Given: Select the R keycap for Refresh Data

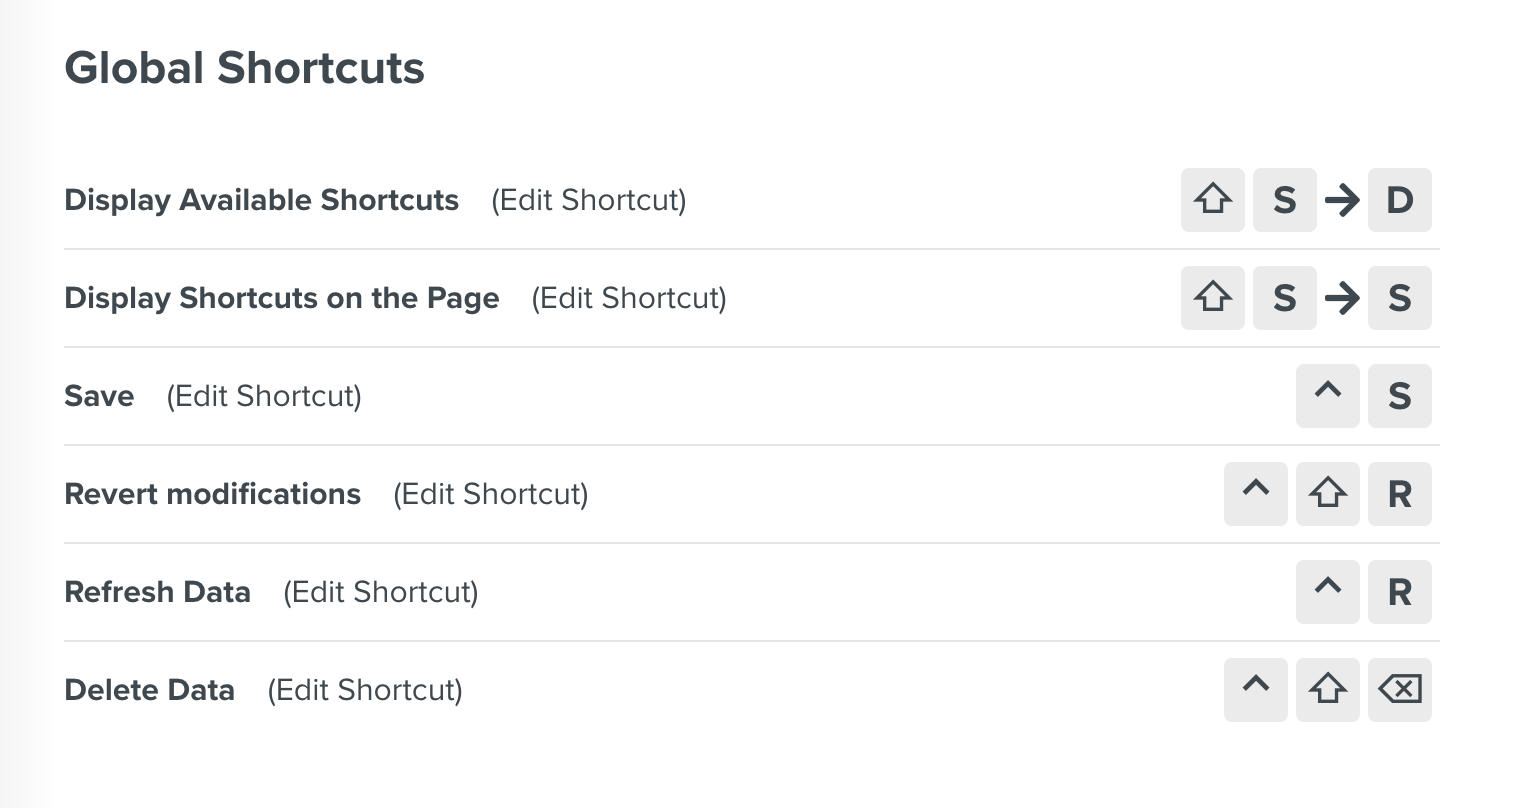Looking at the screenshot, I should pos(1399,592).
